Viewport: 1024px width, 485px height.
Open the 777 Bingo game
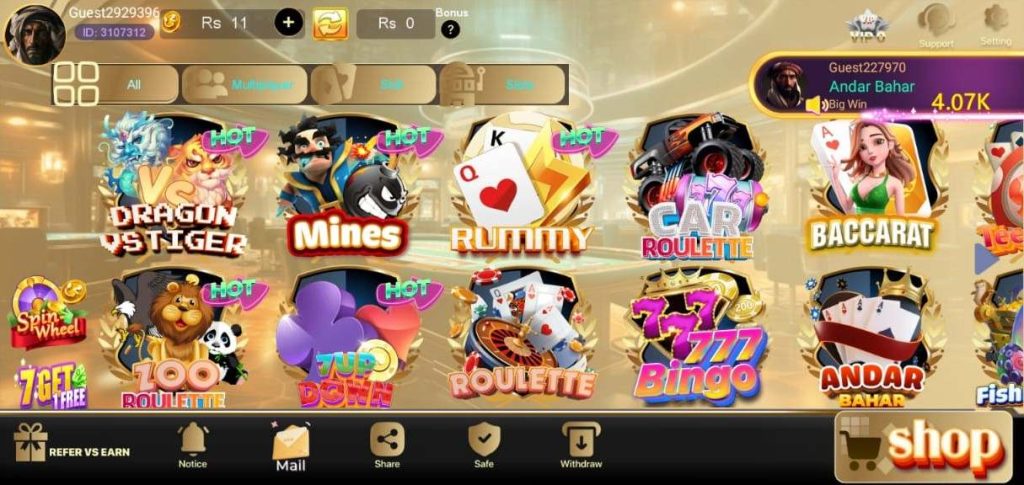[x=696, y=337]
